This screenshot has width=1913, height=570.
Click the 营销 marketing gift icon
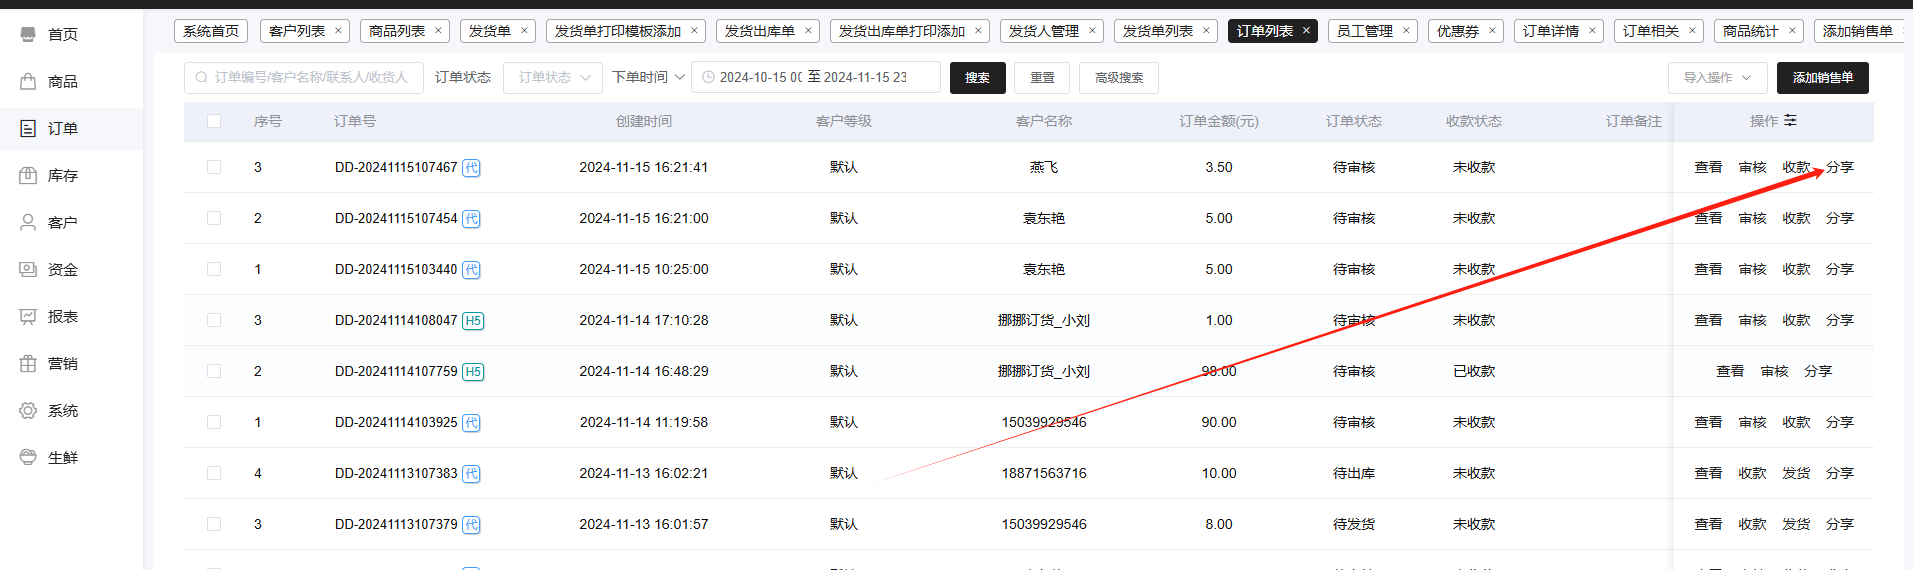[x=28, y=364]
